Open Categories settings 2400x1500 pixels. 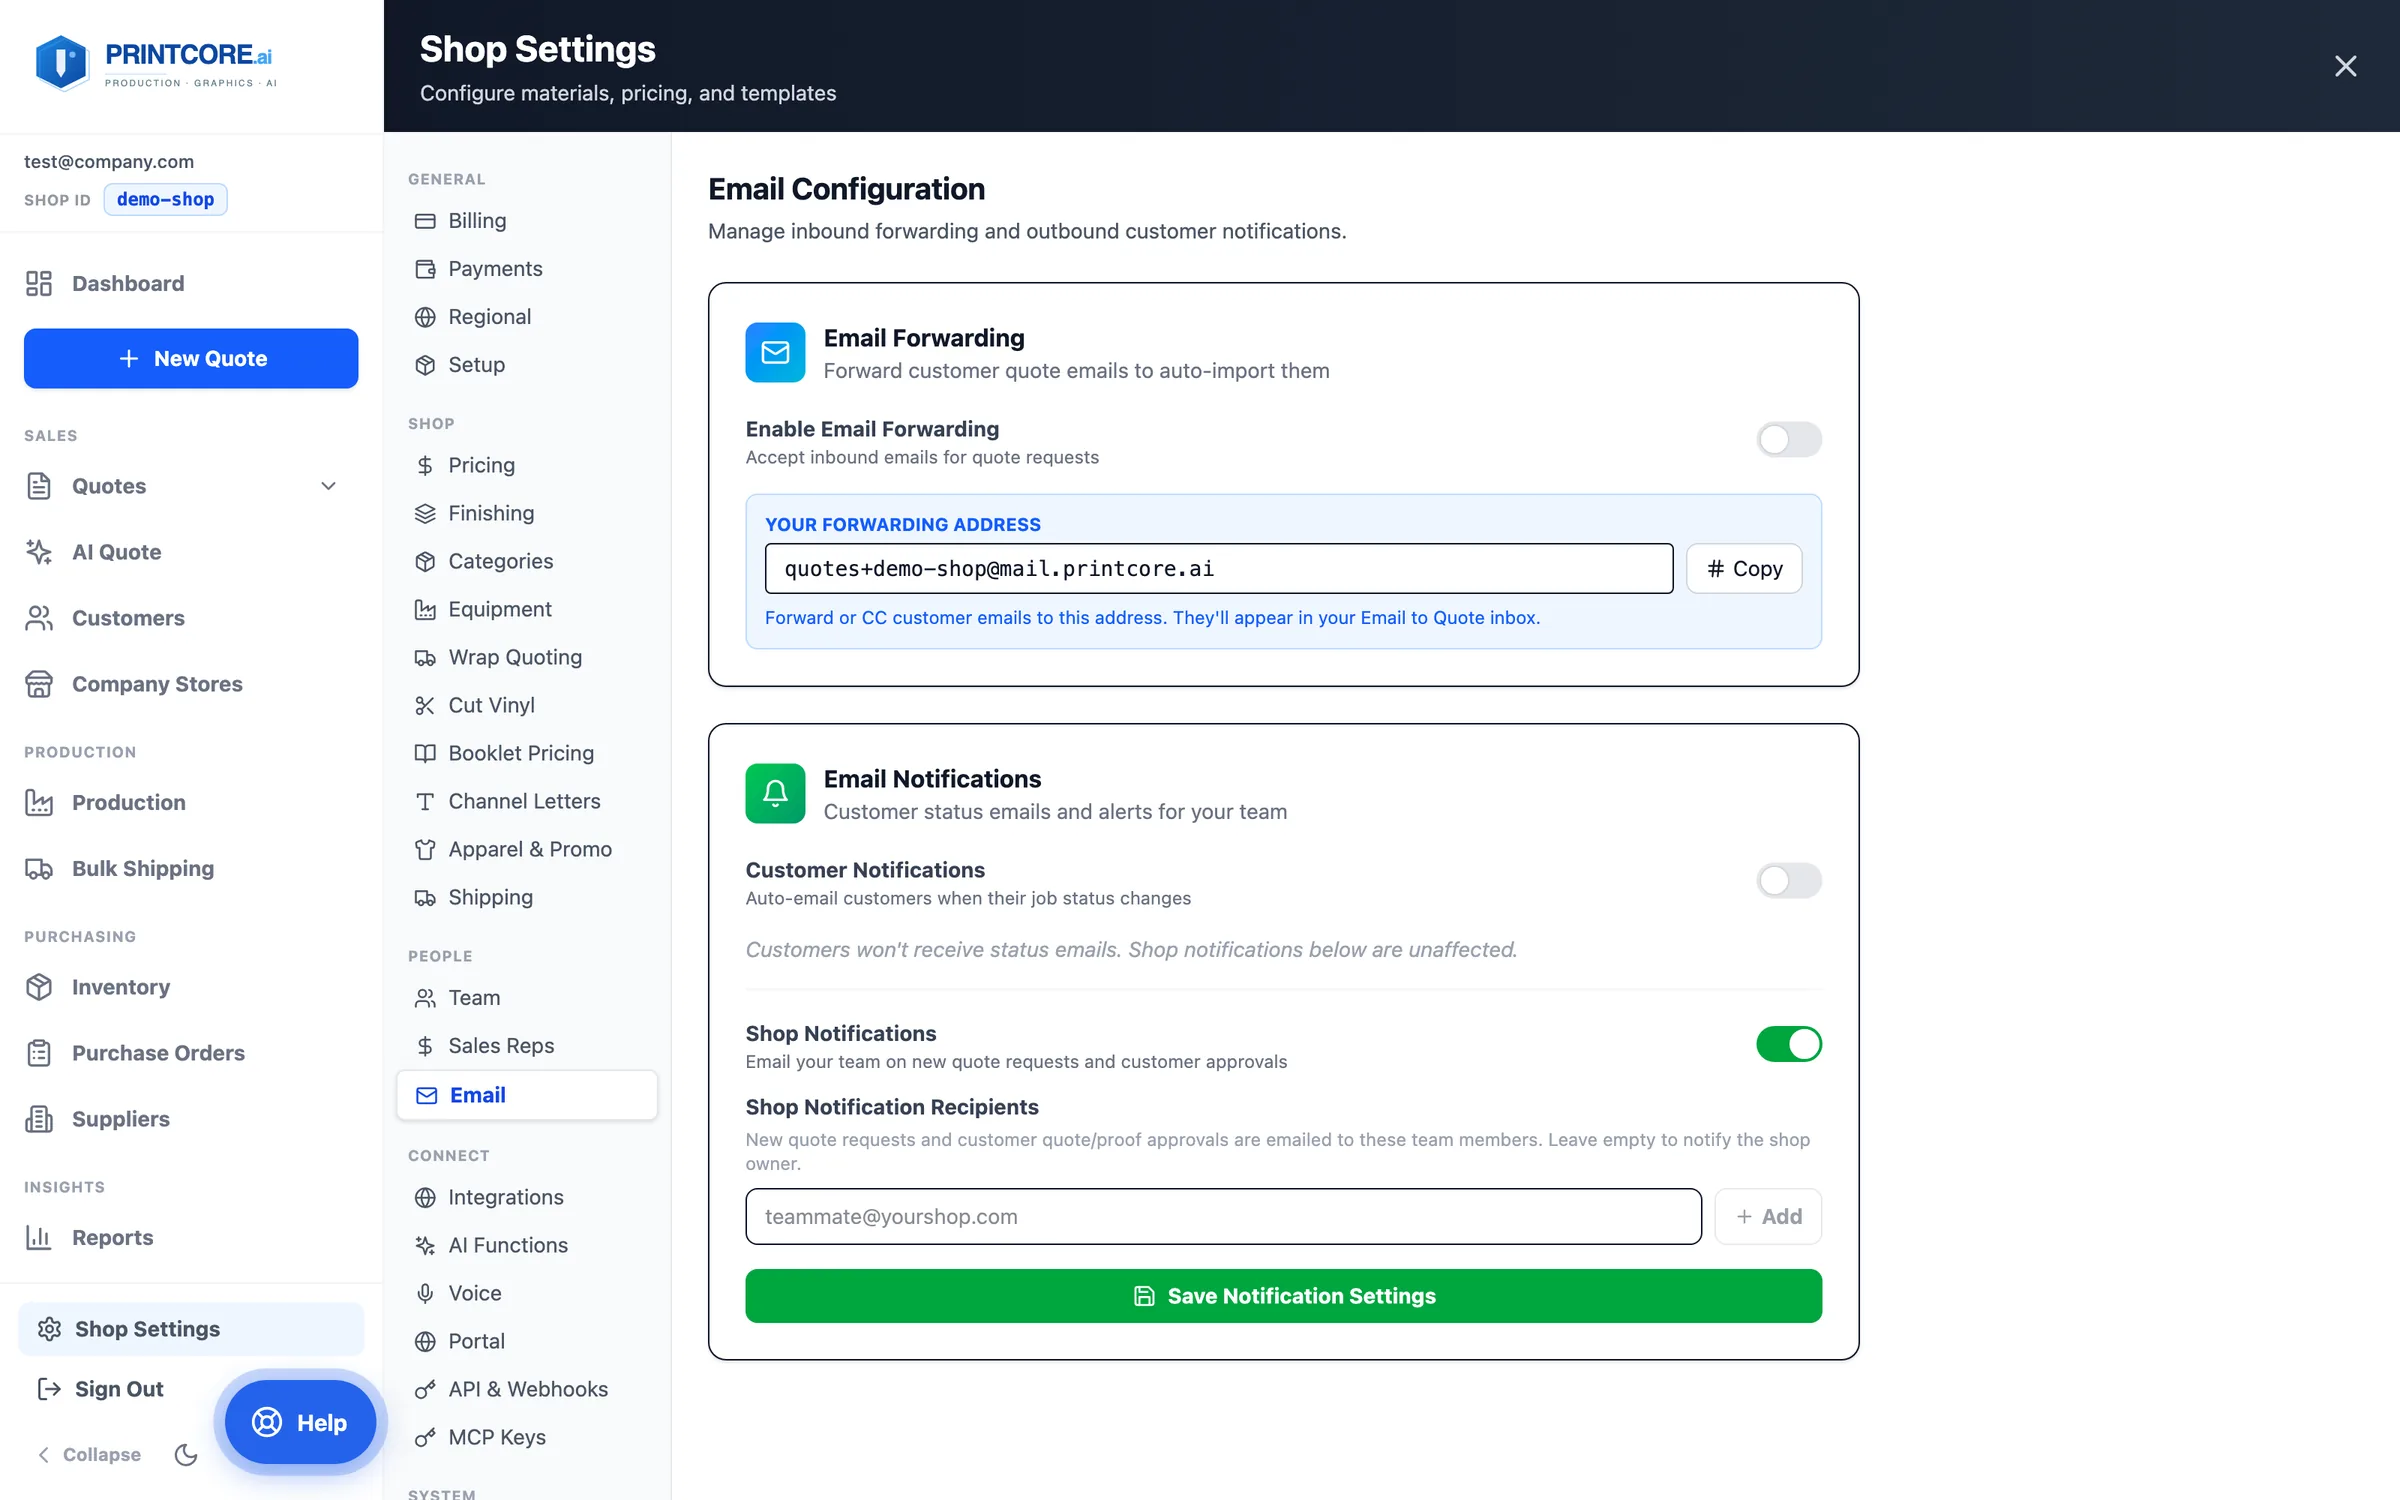click(527, 561)
